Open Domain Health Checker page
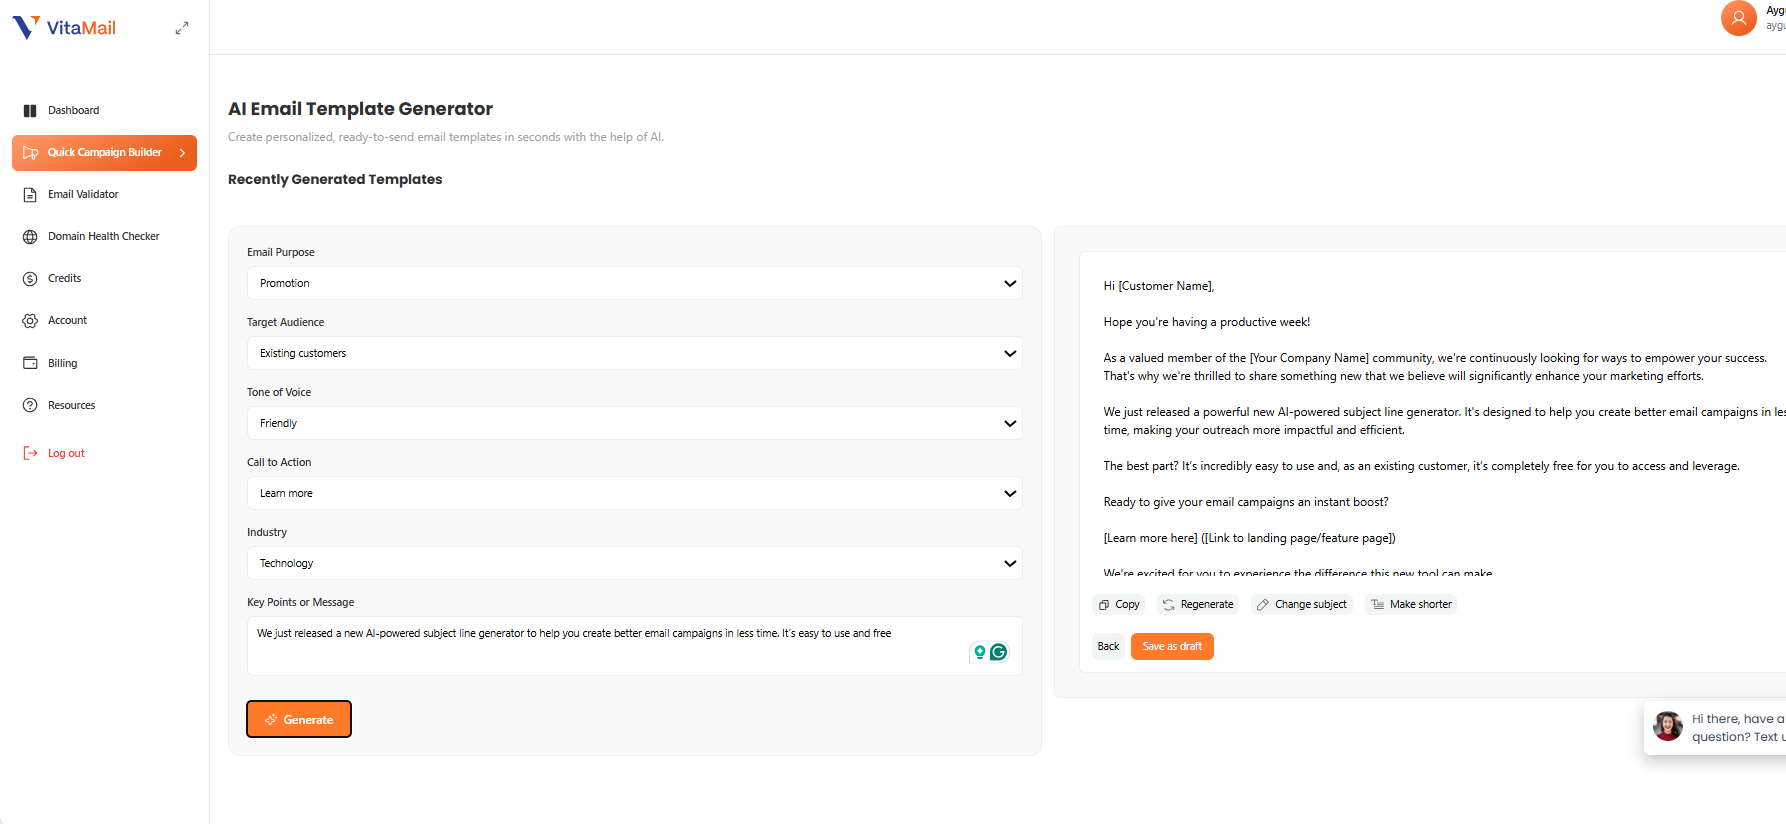This screenshot has height=824, width=1786. click(104, 237)
